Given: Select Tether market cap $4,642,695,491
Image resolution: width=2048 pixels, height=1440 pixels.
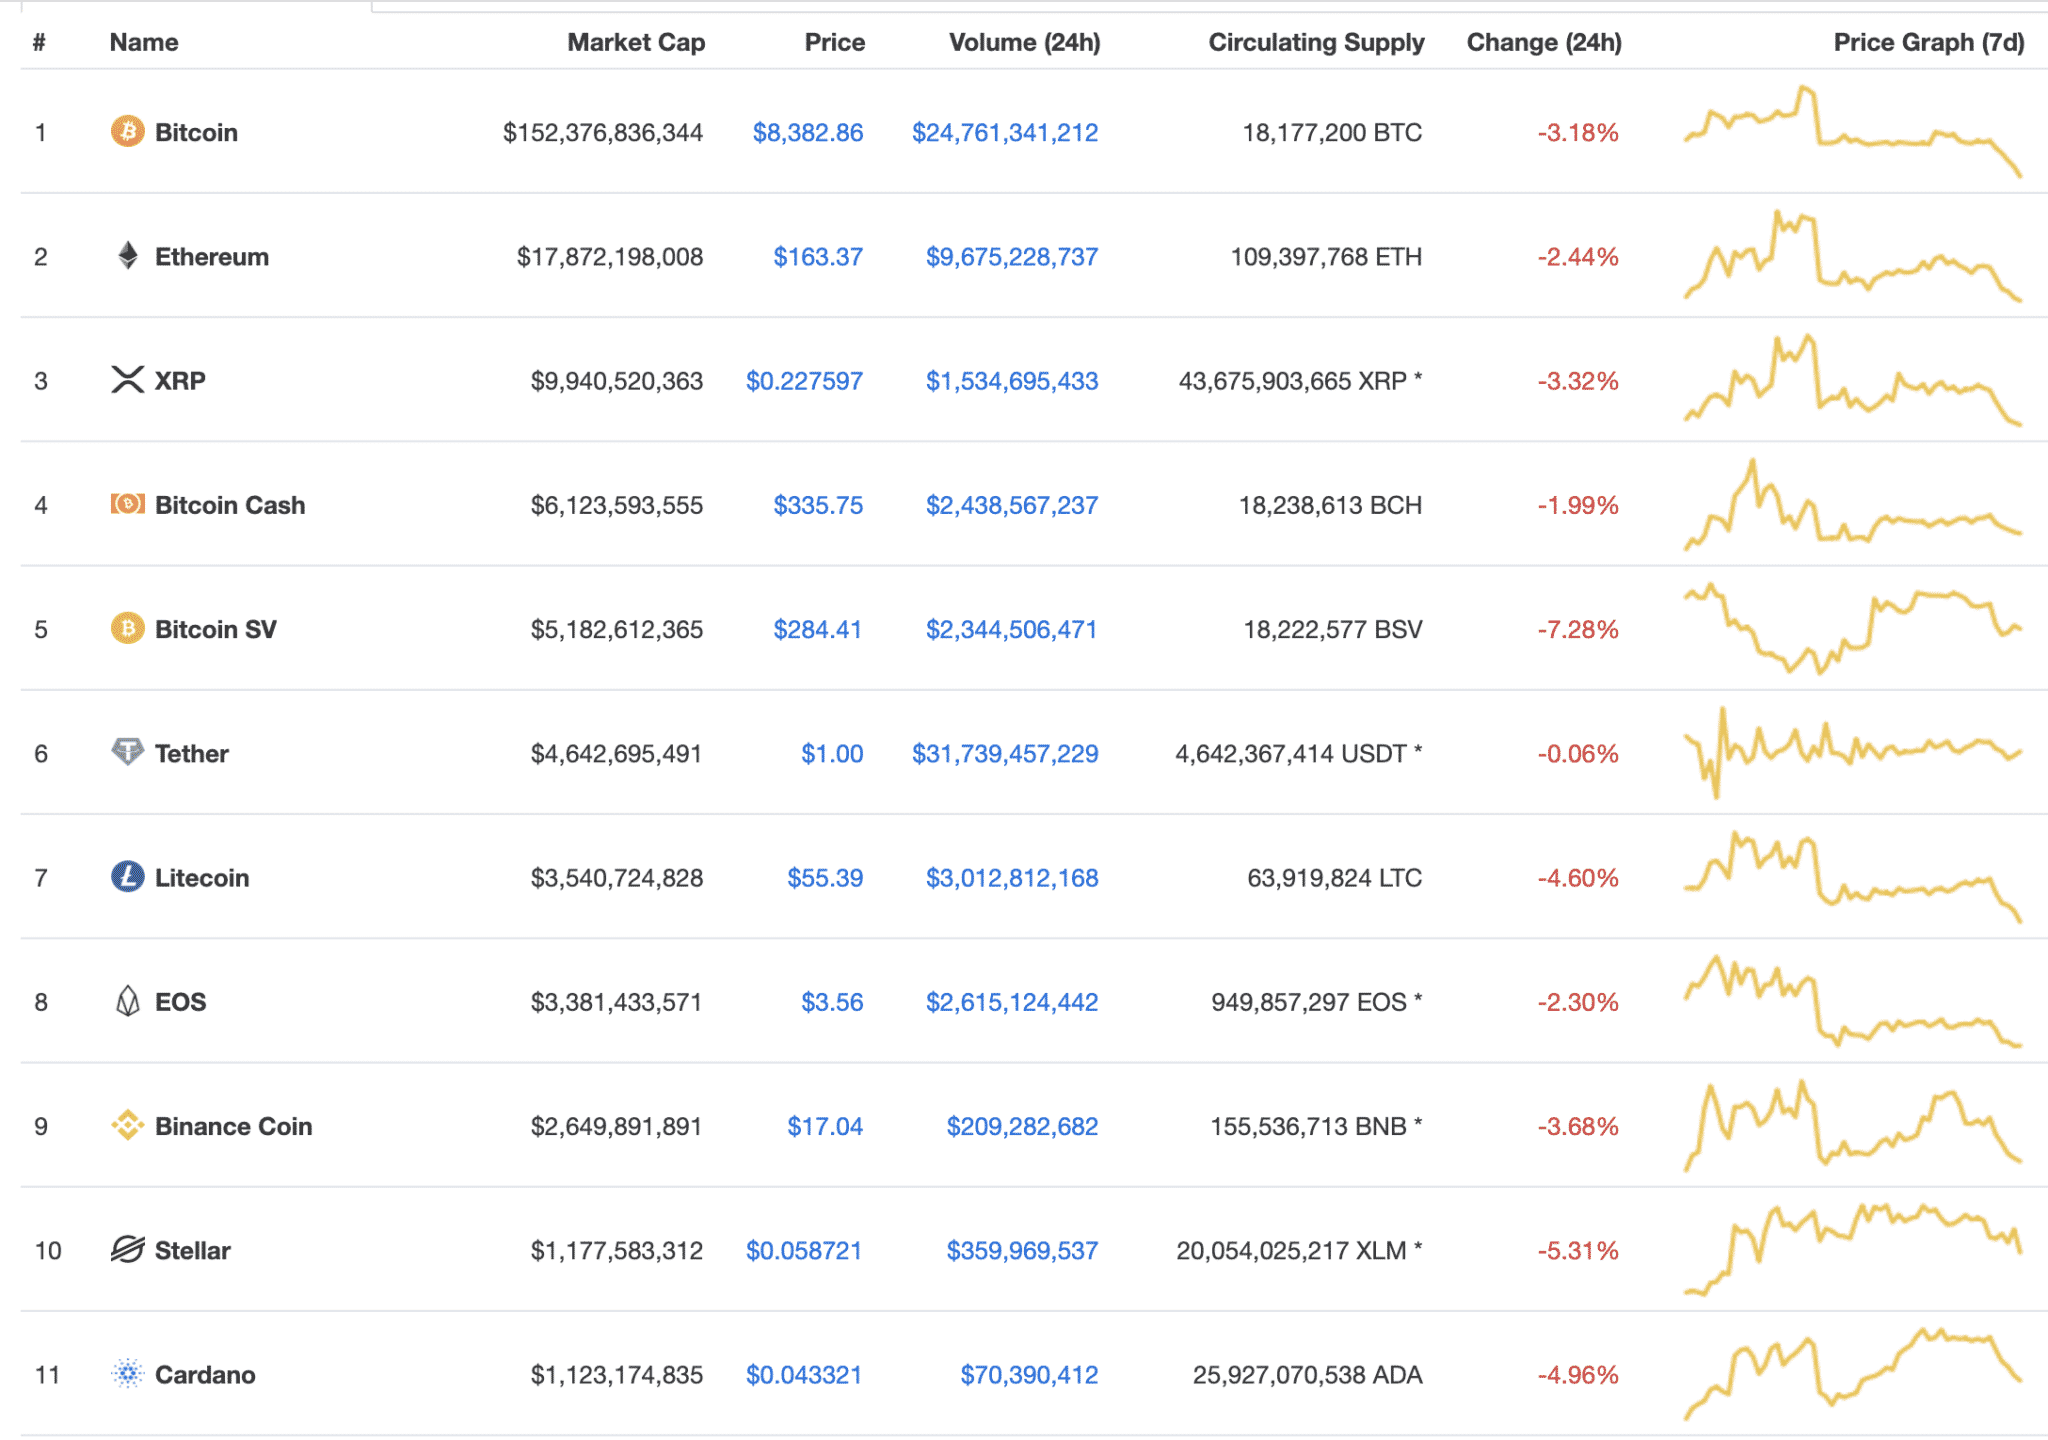Looking at the screenshot, I should click(x=617, y=753).
